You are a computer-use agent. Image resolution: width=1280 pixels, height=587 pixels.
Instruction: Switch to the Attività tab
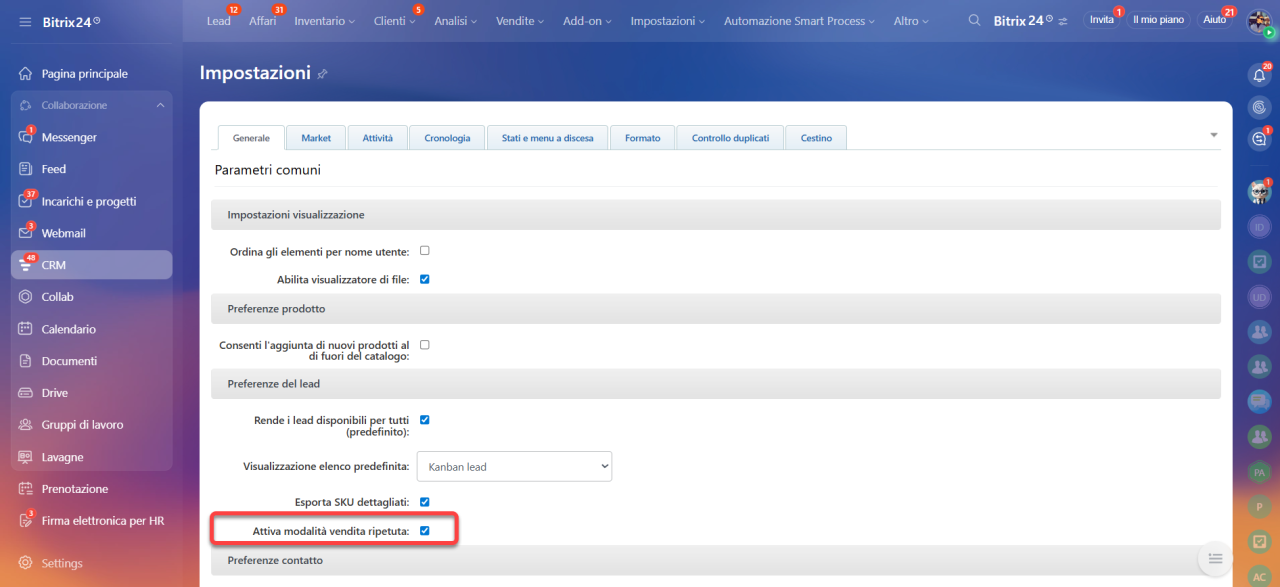tap(378, 138)
